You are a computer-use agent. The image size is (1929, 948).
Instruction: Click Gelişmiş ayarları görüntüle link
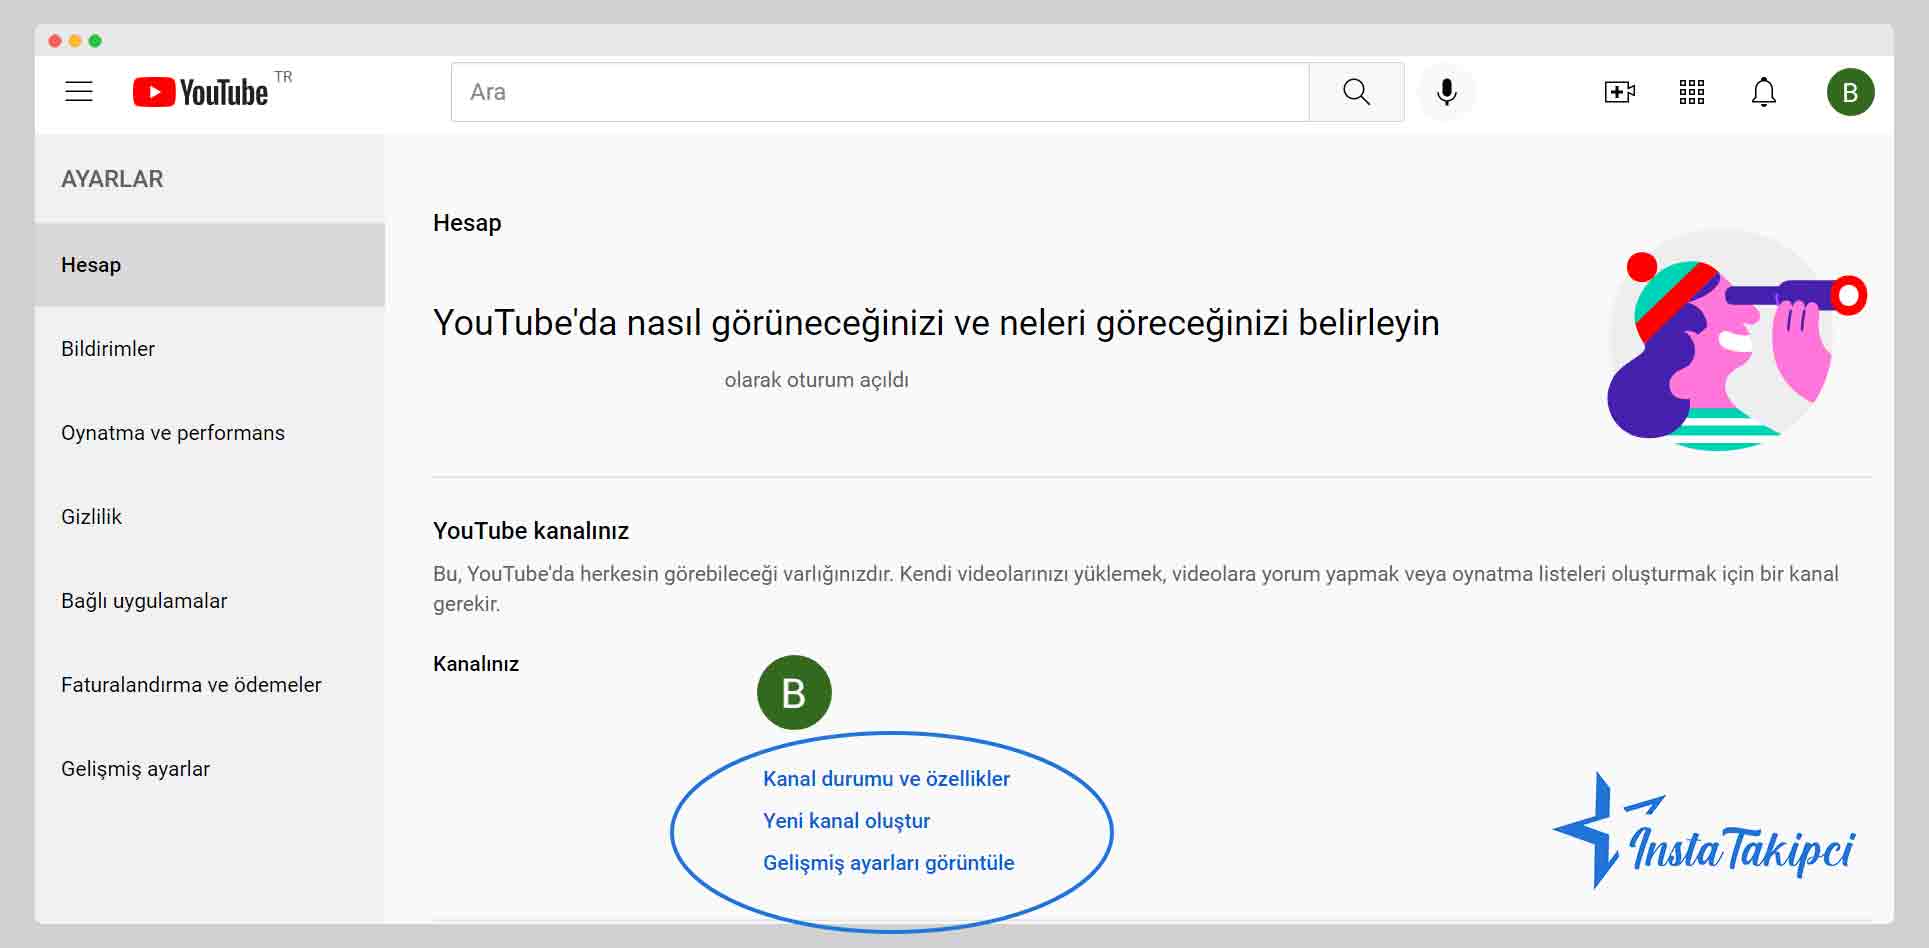pyautogui.click(x=888, y=863)
